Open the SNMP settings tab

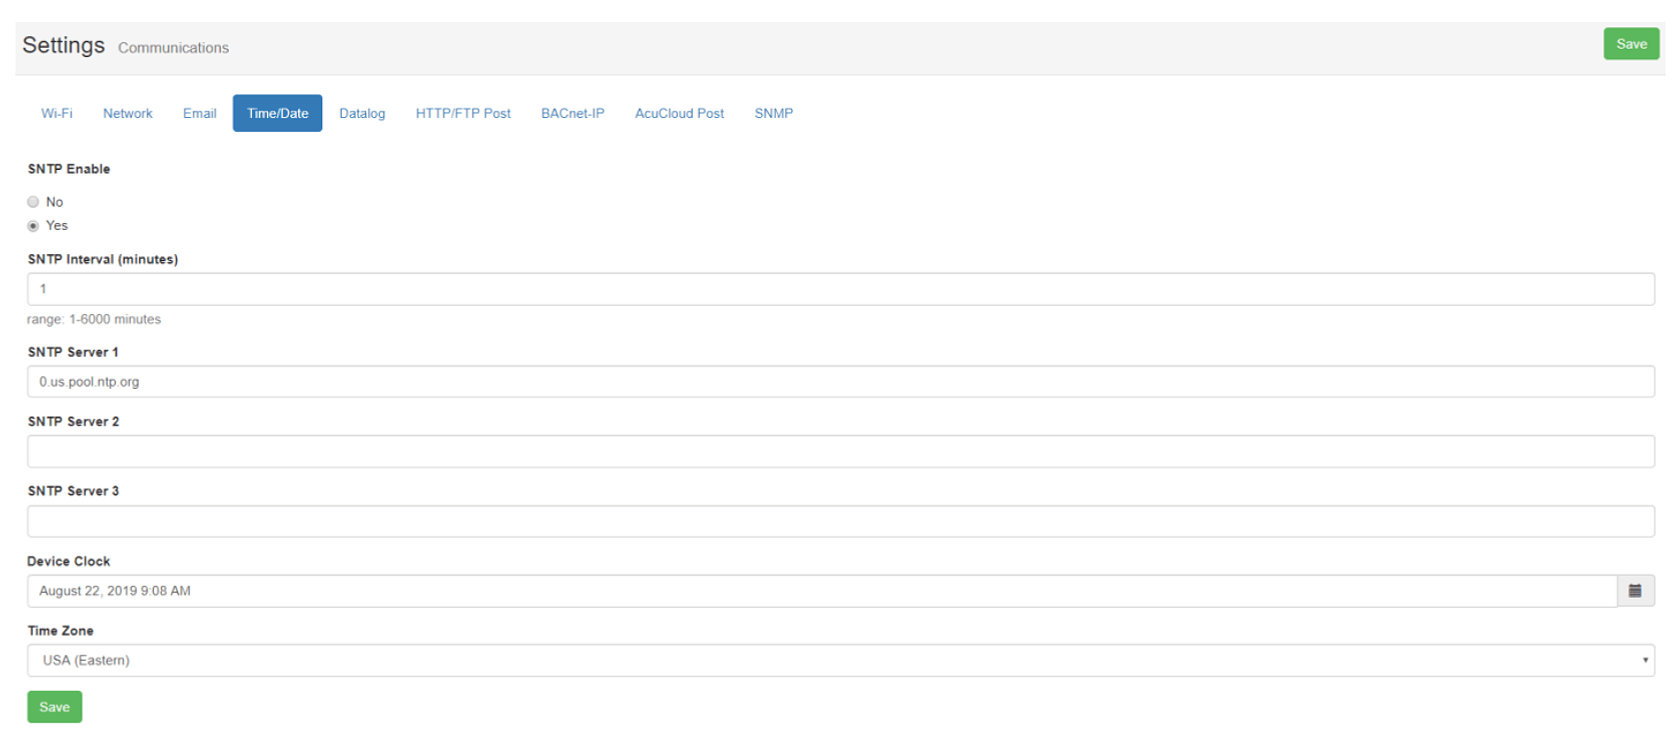(773, 114)
